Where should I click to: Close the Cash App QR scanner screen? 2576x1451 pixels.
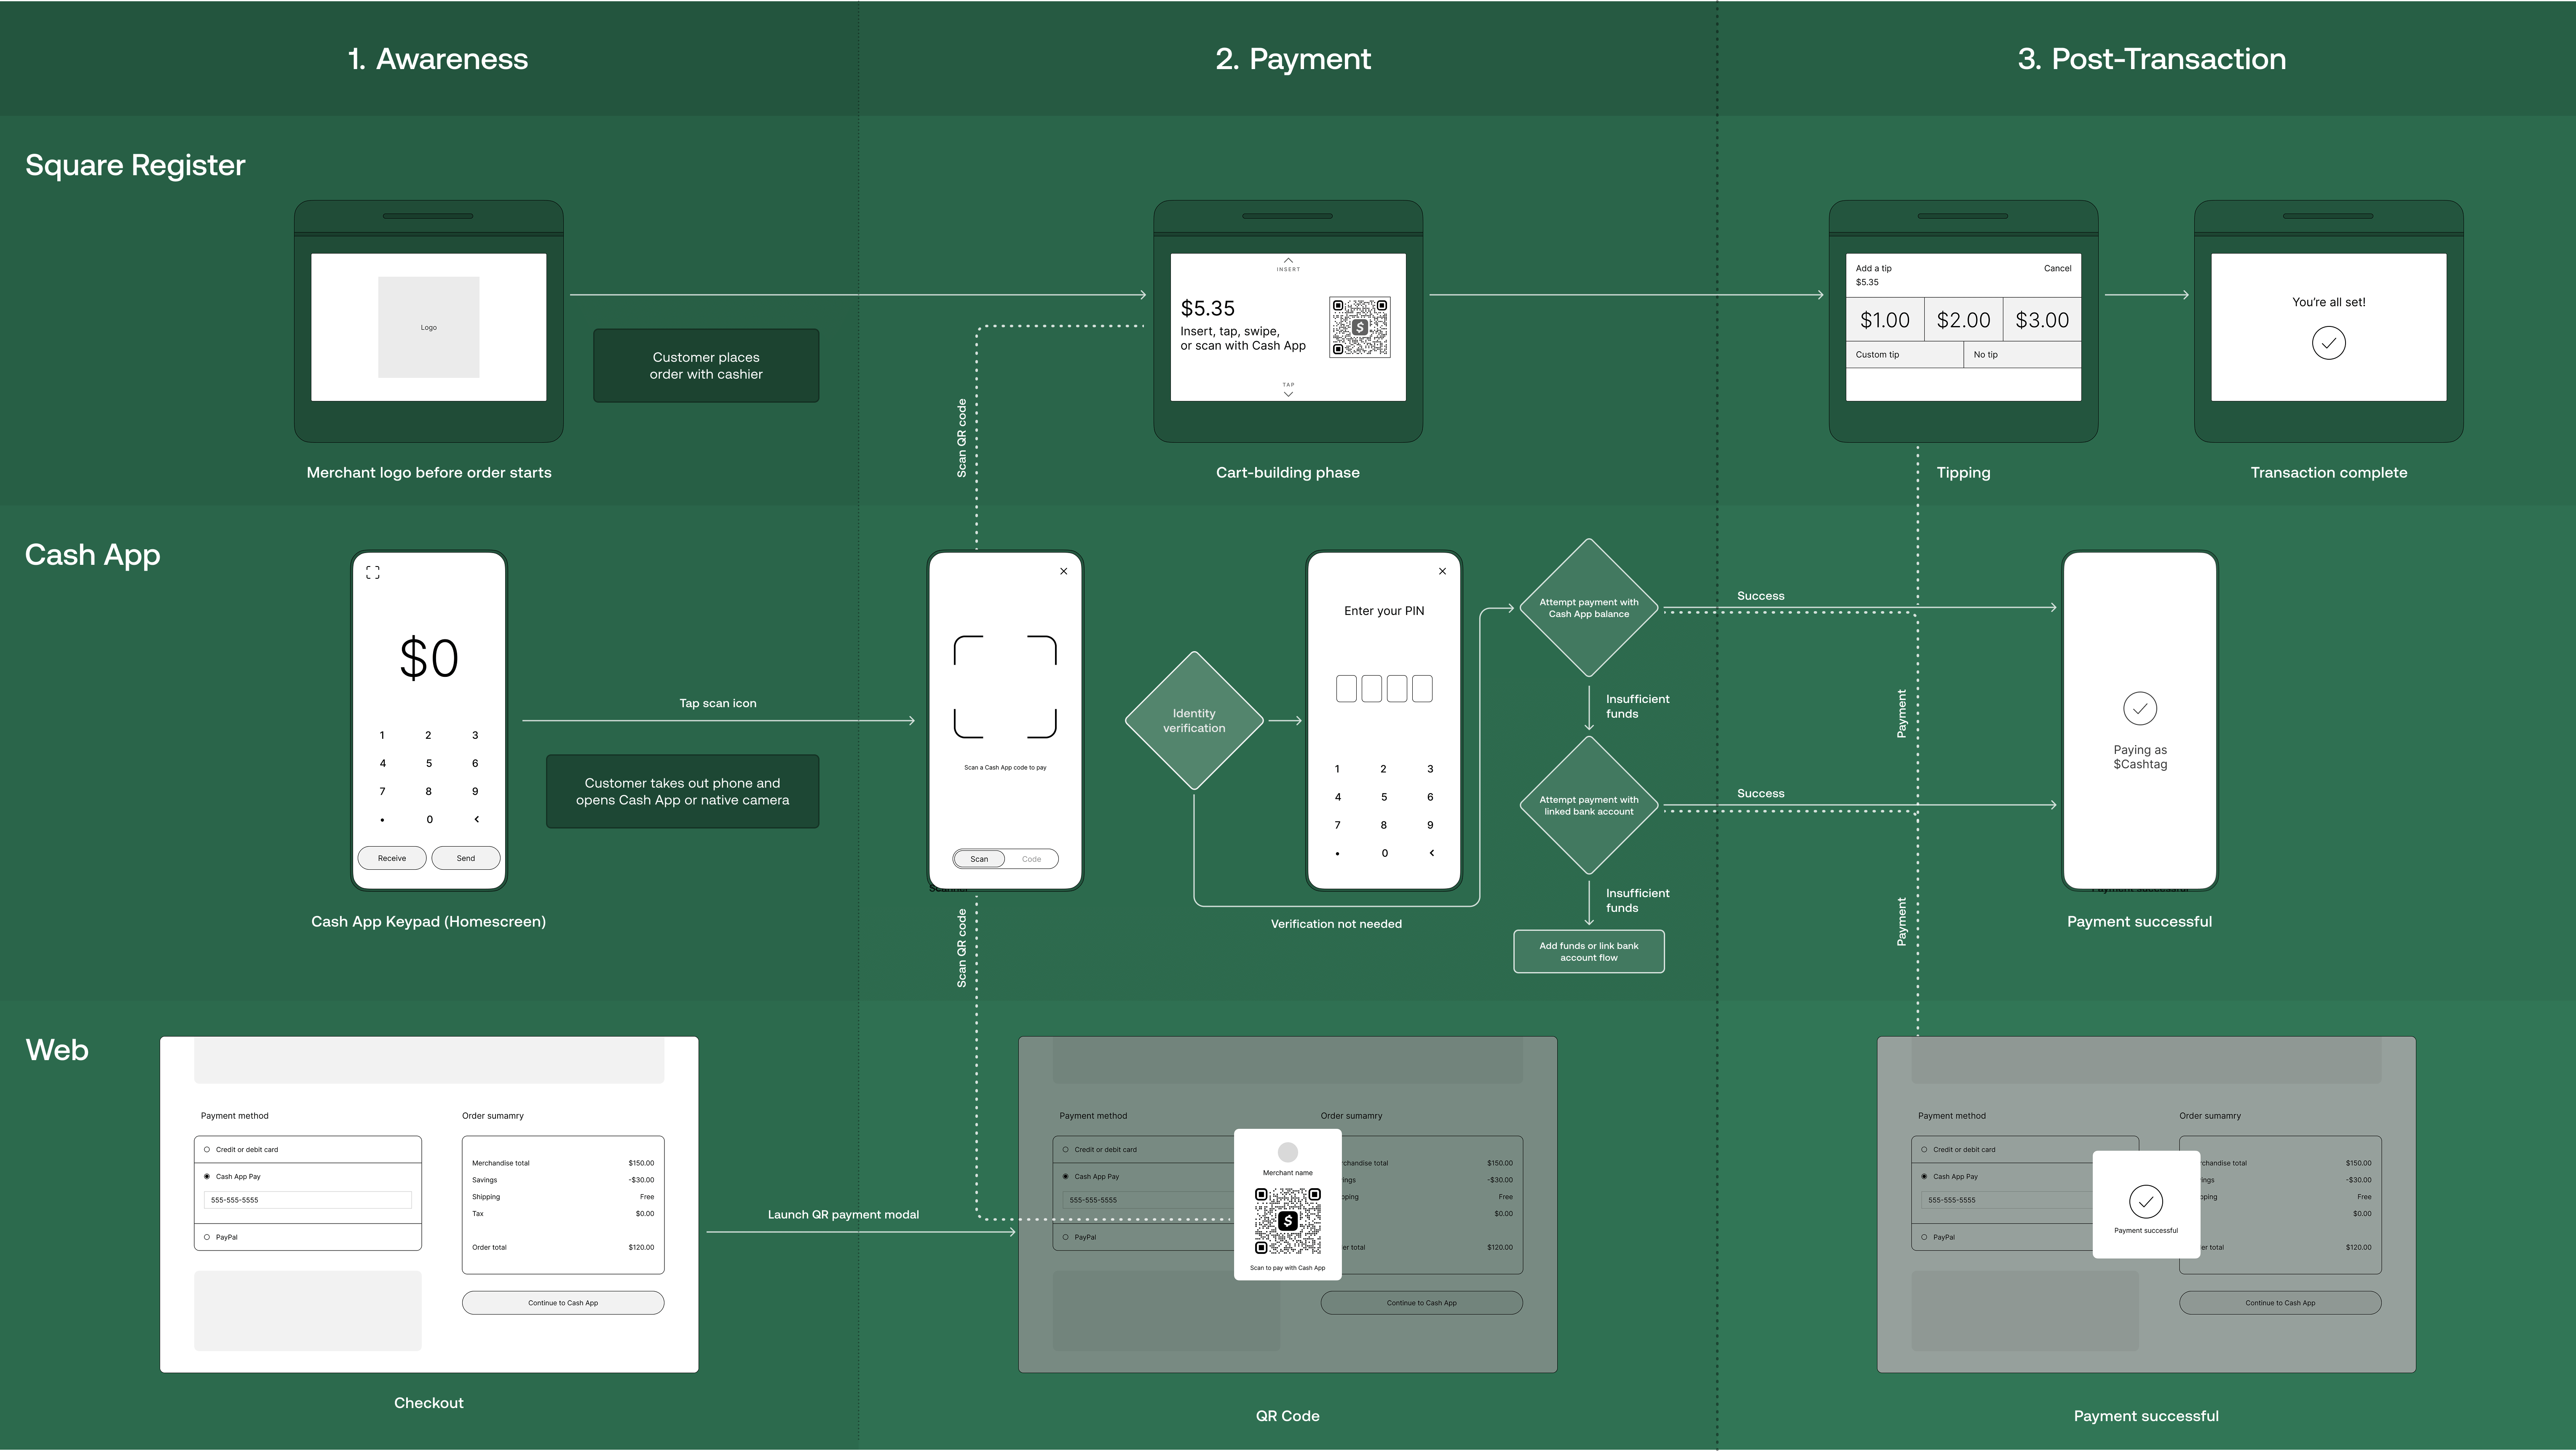click(1063, 572)
